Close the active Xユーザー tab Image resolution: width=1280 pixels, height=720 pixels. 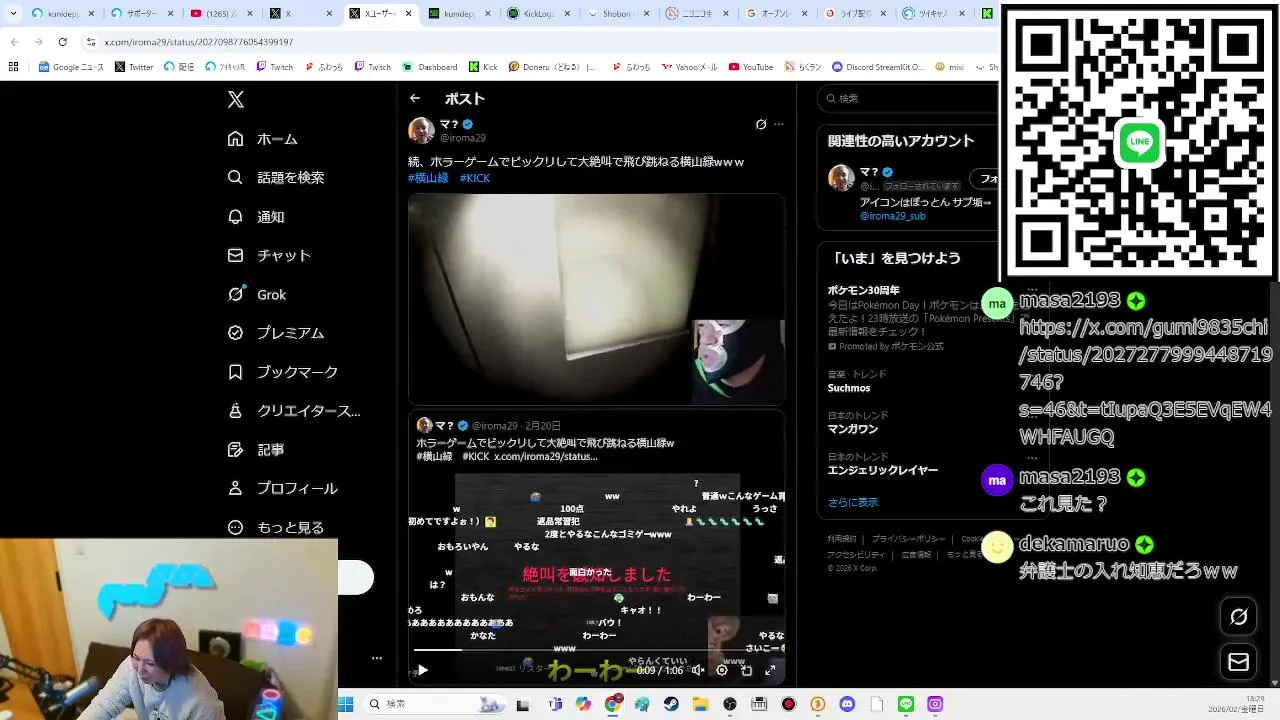pyautogui.click(x=407, y=14)
